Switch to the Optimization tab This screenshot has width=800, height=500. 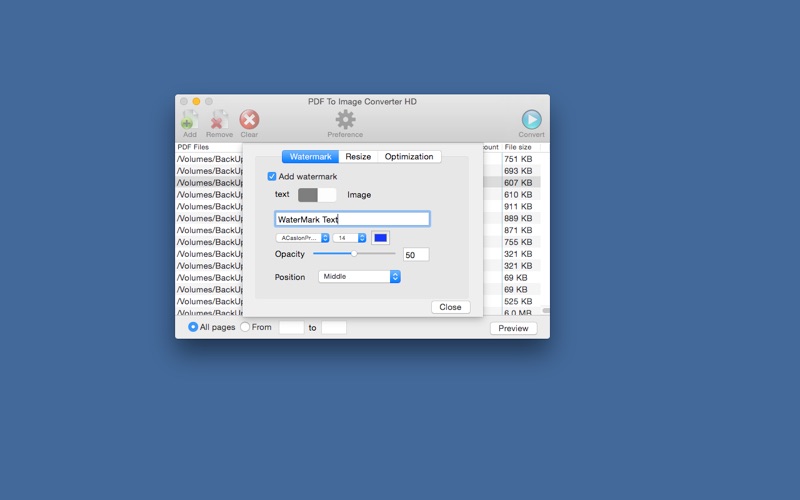tap(409, 157)
